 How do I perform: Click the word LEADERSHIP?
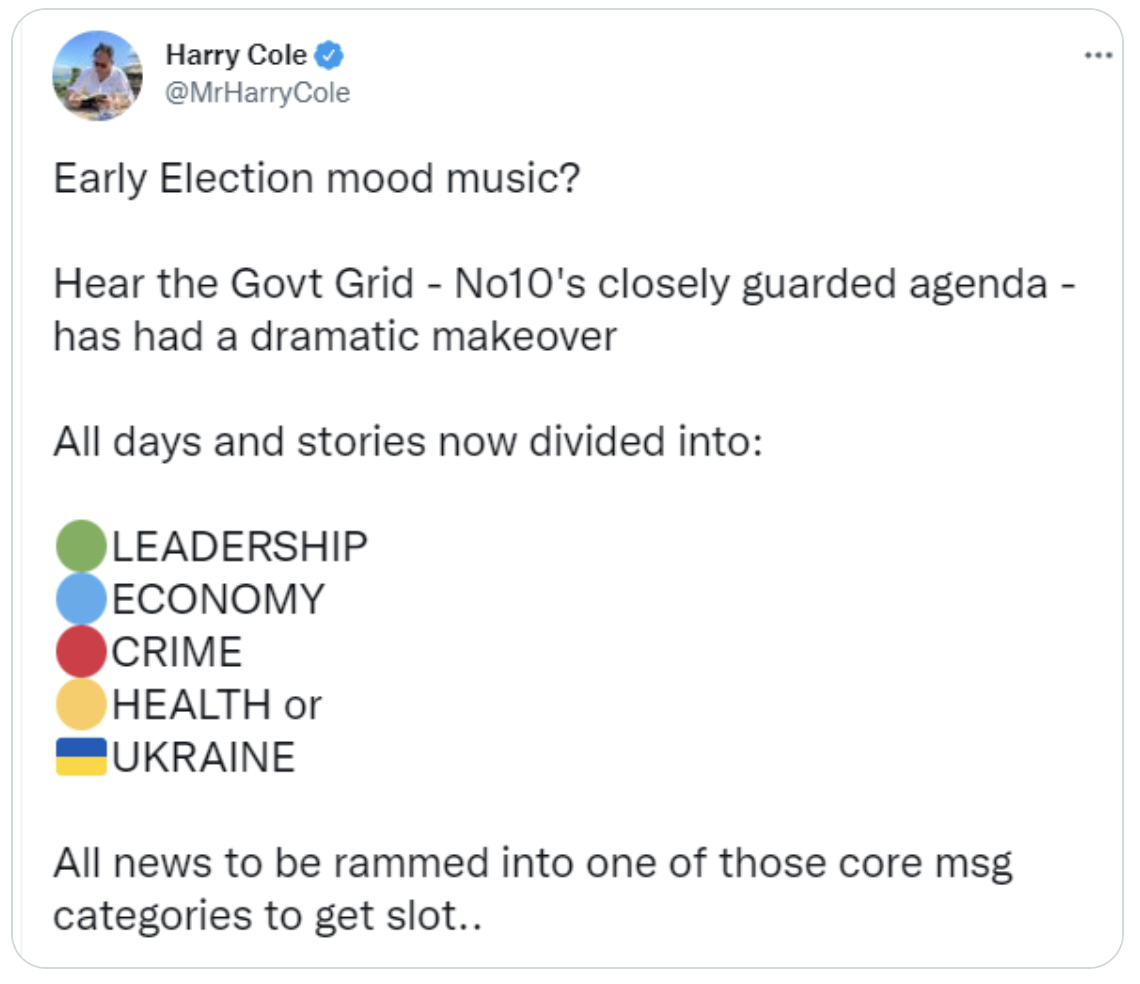coord(239,547)
